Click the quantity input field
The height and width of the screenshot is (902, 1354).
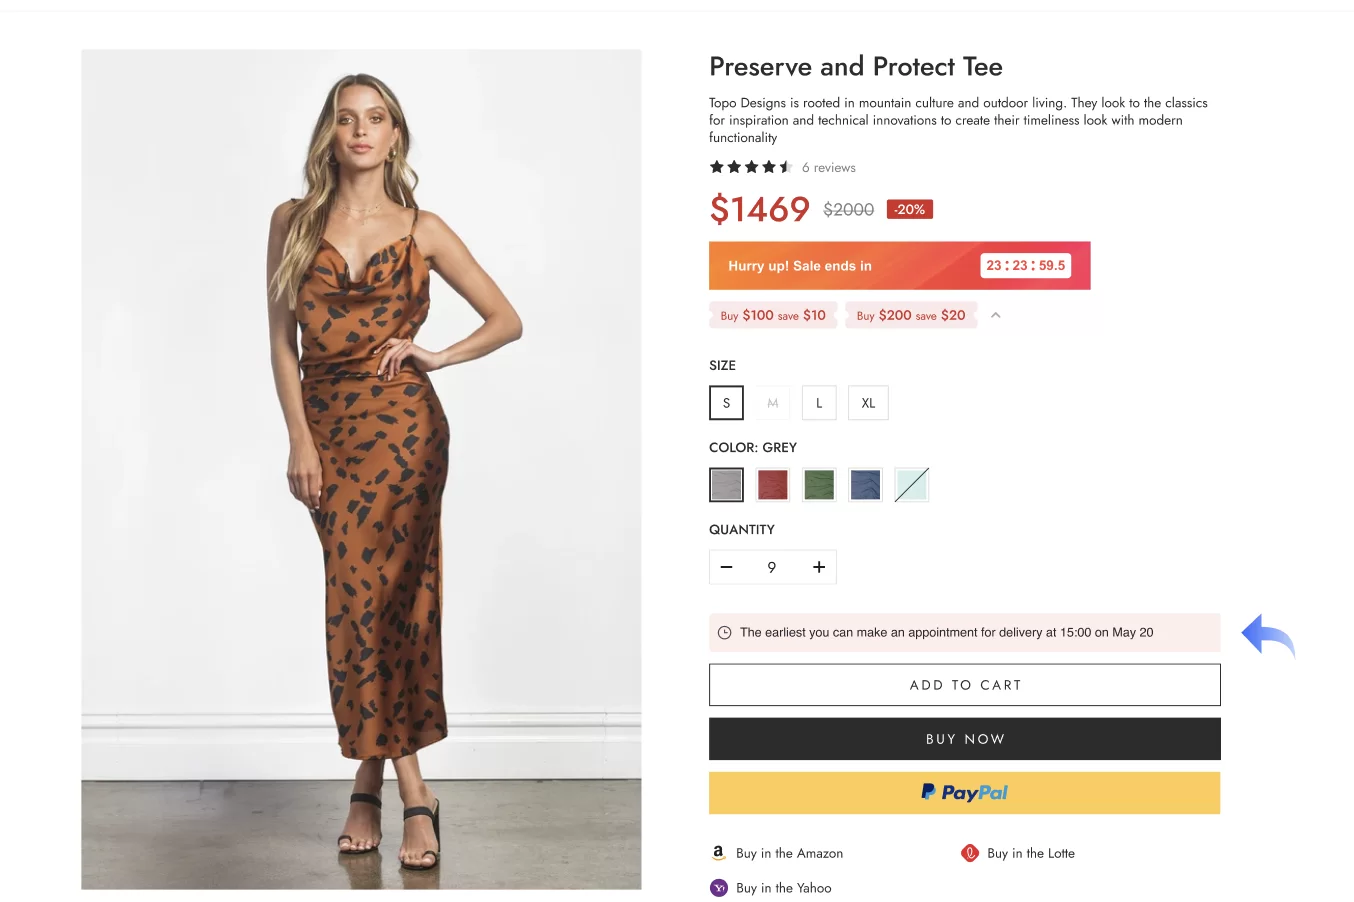pos(772,567)
